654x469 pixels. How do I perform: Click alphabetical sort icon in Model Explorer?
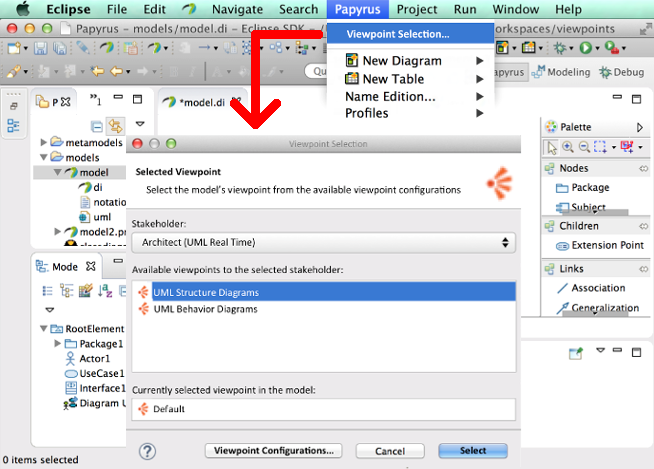[x=105, y=290]
